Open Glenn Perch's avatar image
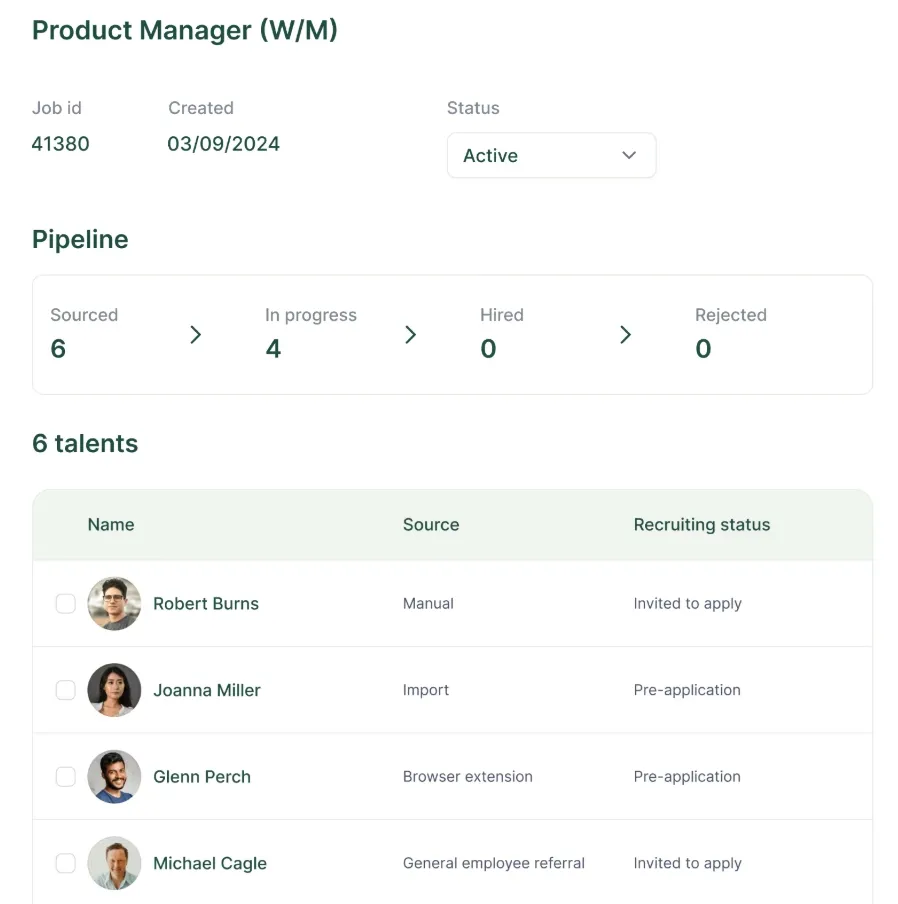 [114, 777]
